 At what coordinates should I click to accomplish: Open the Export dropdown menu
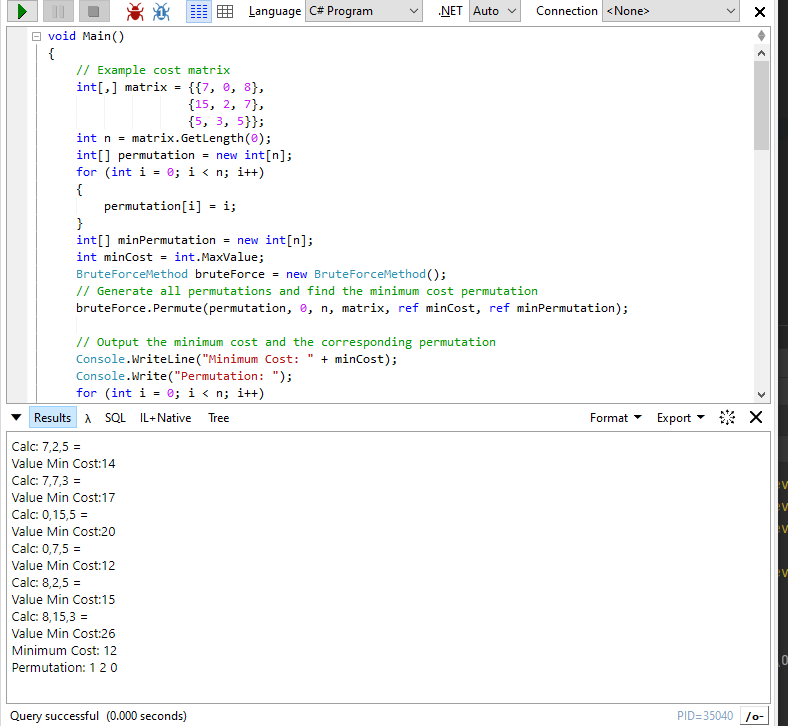680,418
